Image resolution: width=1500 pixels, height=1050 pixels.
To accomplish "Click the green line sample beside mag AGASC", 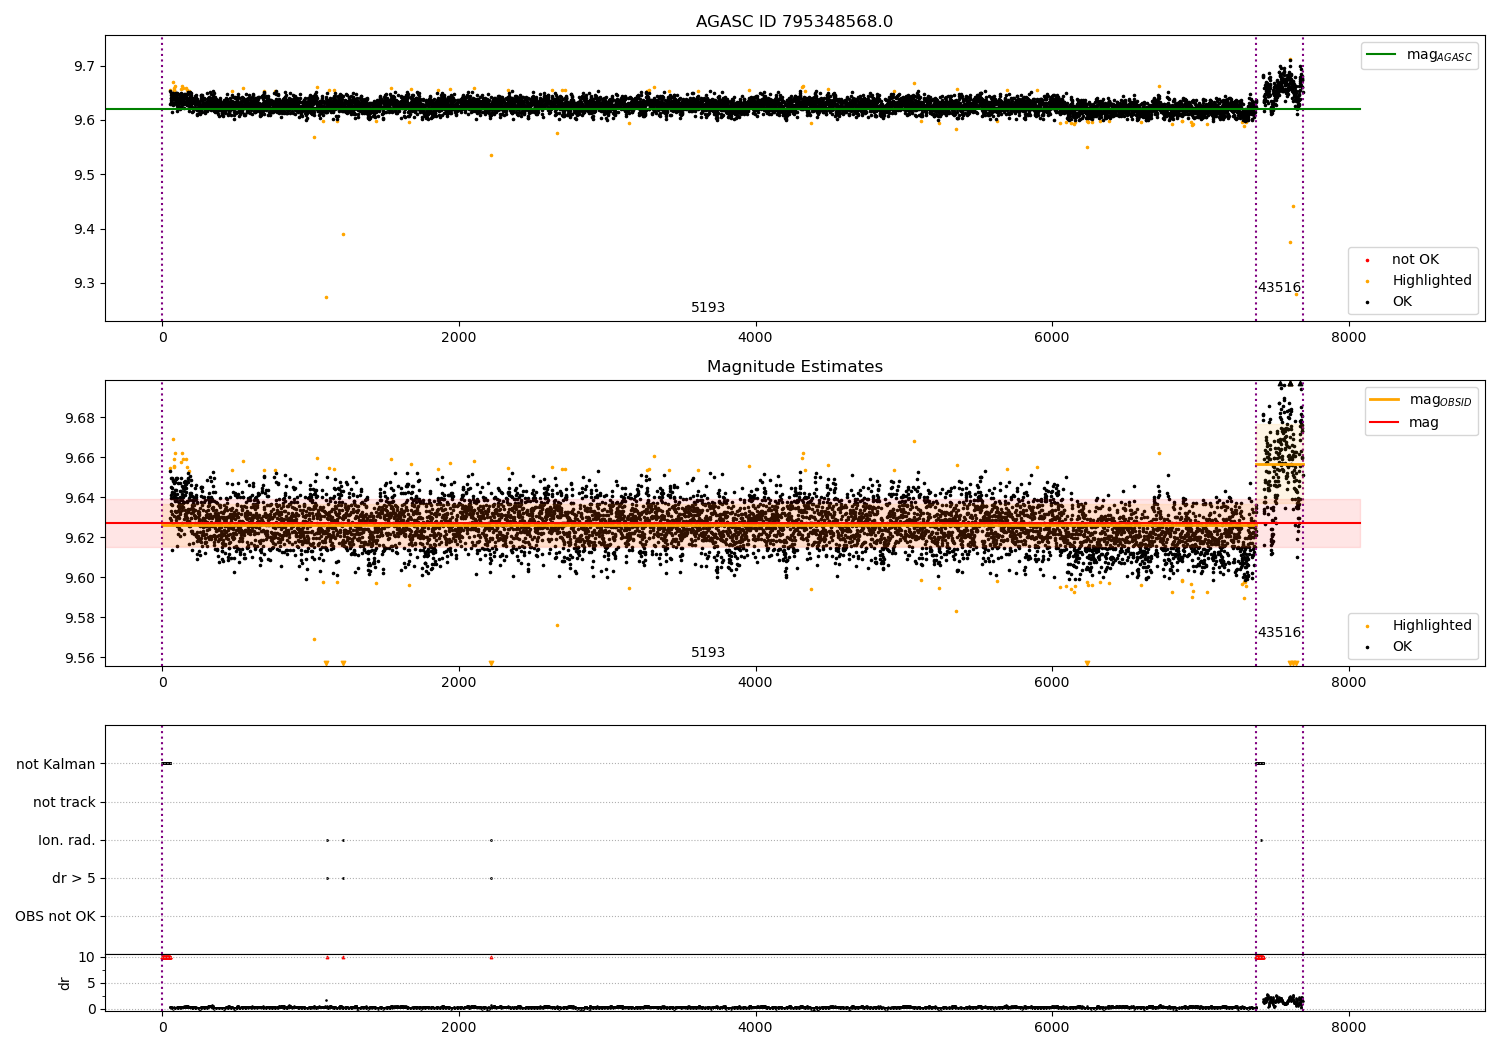I will [1382, 54].
